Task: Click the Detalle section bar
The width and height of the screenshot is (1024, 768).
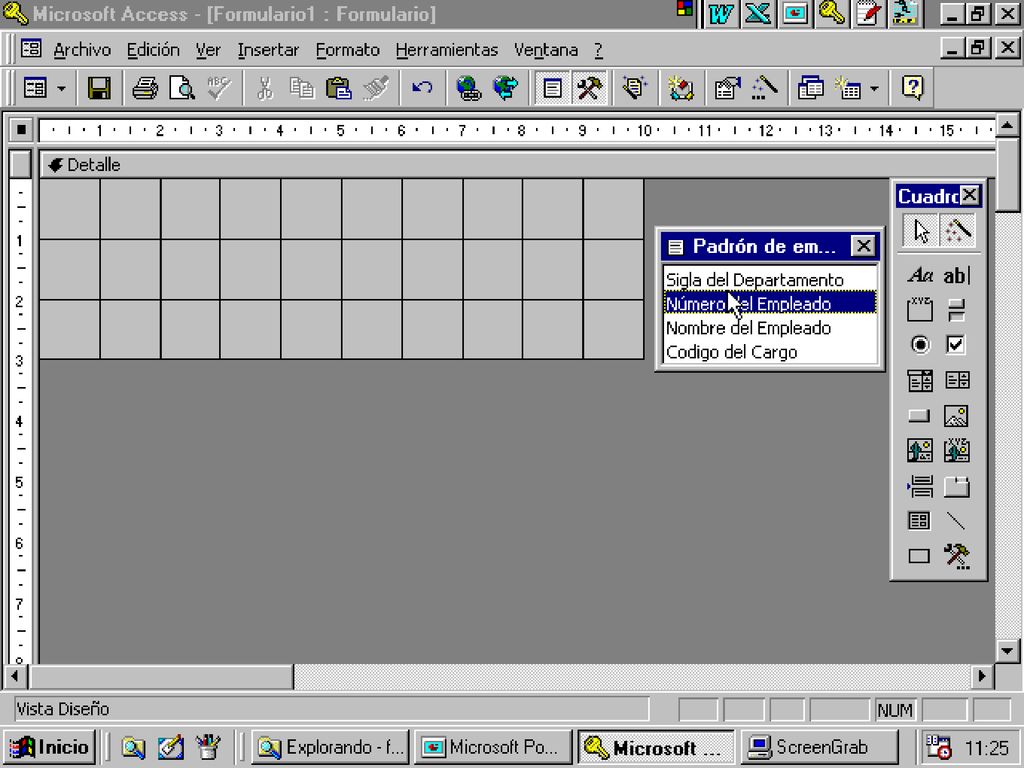Action: [x=517, y=165]
